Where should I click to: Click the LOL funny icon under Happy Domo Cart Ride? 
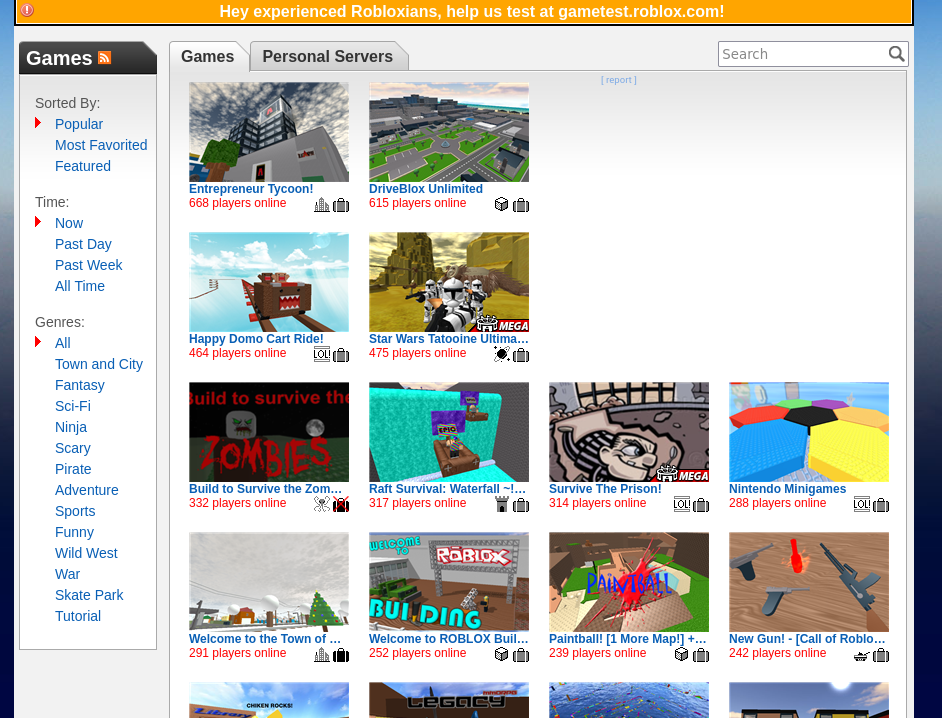[322, 354]
